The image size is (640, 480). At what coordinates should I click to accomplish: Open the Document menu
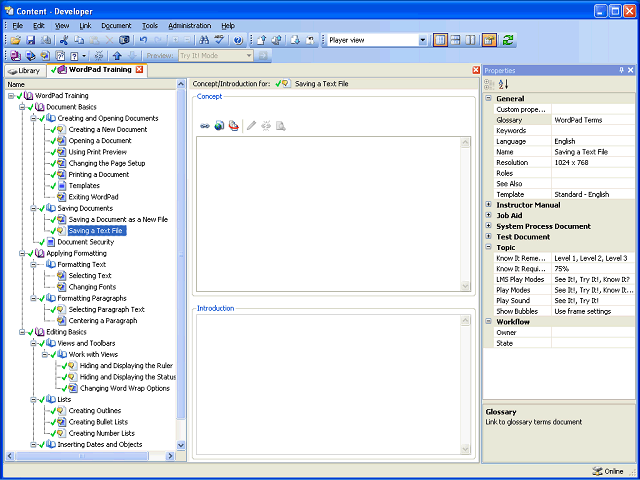click(116, 26)
